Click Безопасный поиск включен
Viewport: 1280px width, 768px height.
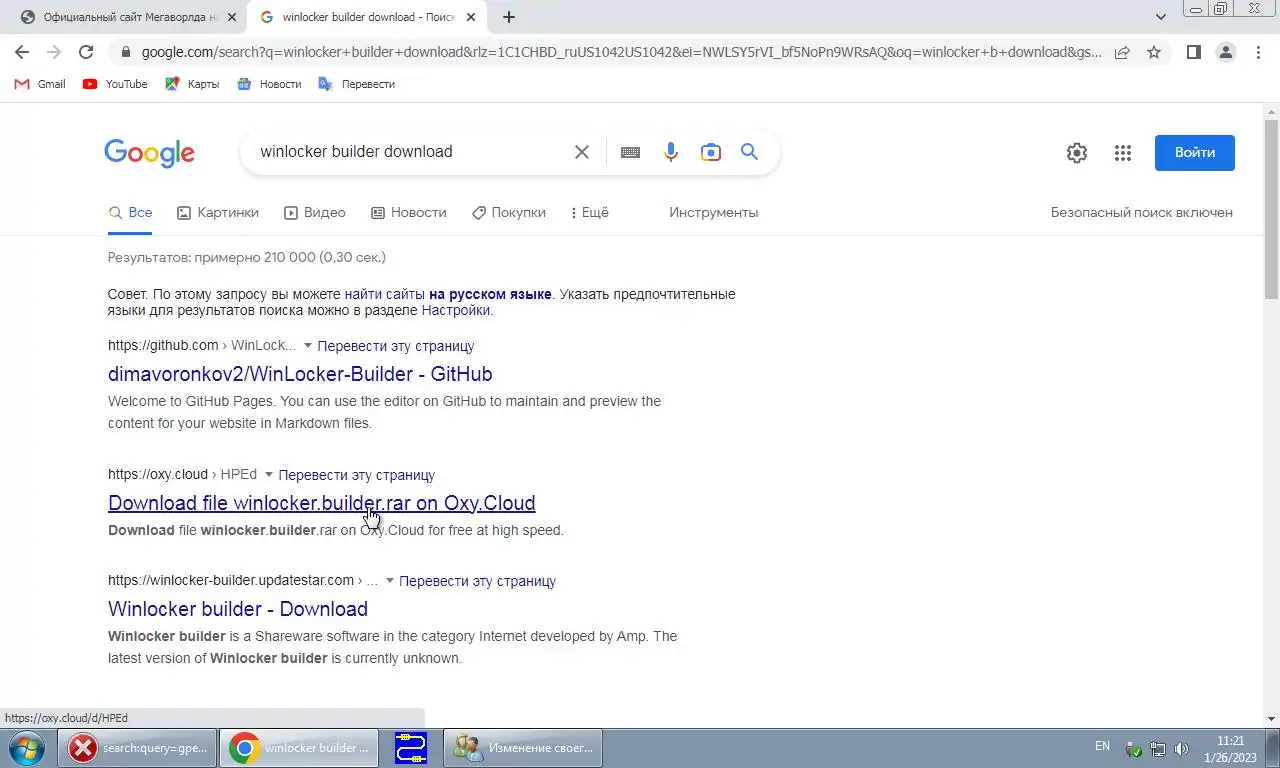(1142, 212)
